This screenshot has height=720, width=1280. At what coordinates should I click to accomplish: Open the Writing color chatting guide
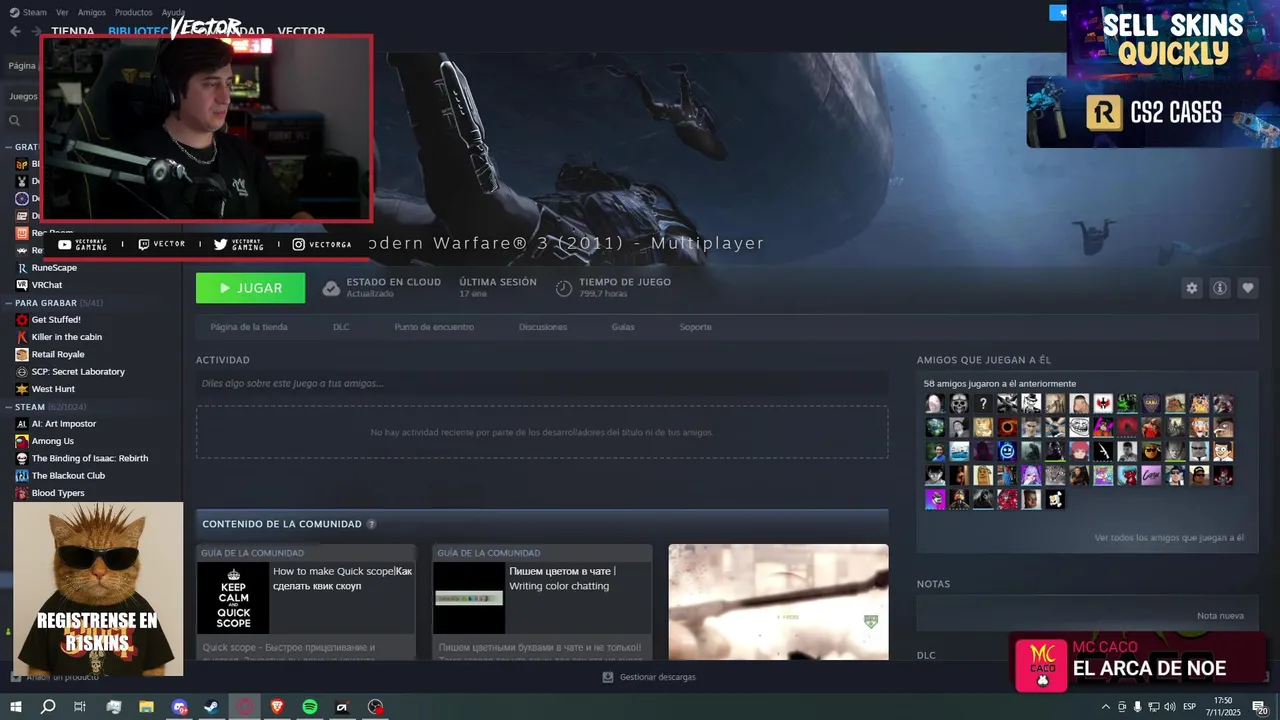[542, 602]
